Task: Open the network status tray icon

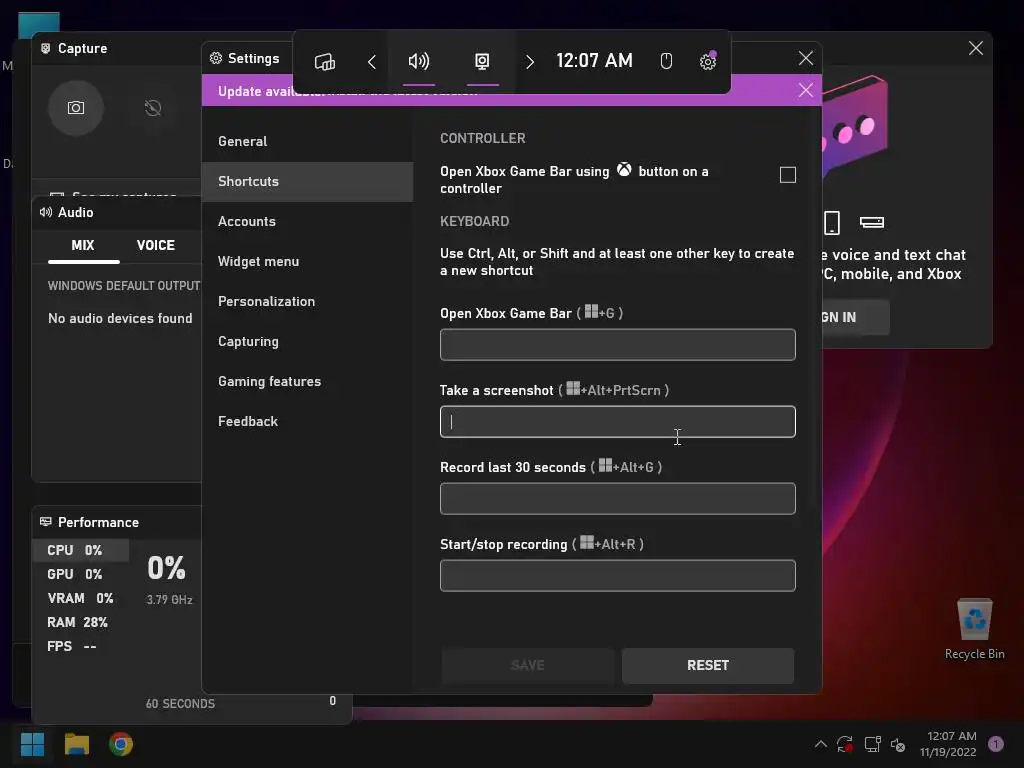Action: pos(872,744)
